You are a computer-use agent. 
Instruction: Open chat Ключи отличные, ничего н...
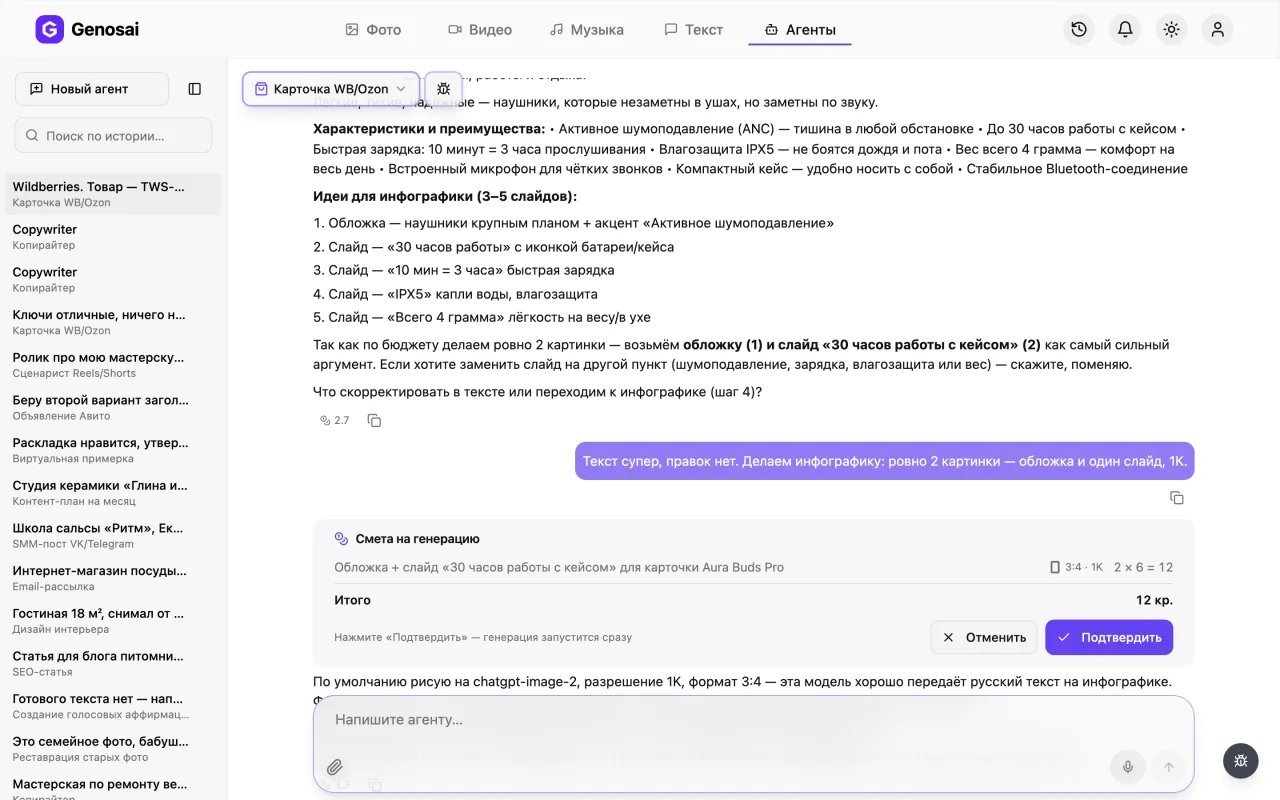point(113,322)
